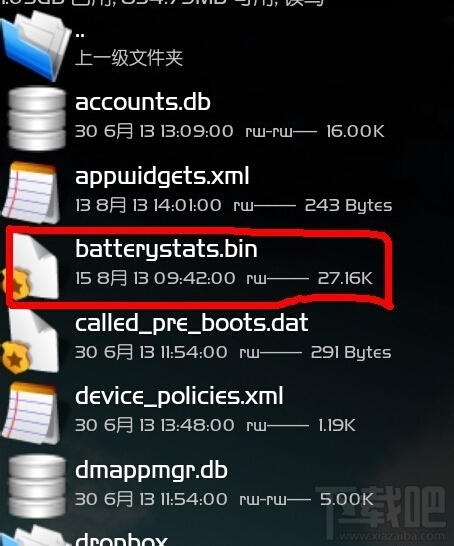Tap the batterystats.bin 27.16K size details

click(345, 278)
